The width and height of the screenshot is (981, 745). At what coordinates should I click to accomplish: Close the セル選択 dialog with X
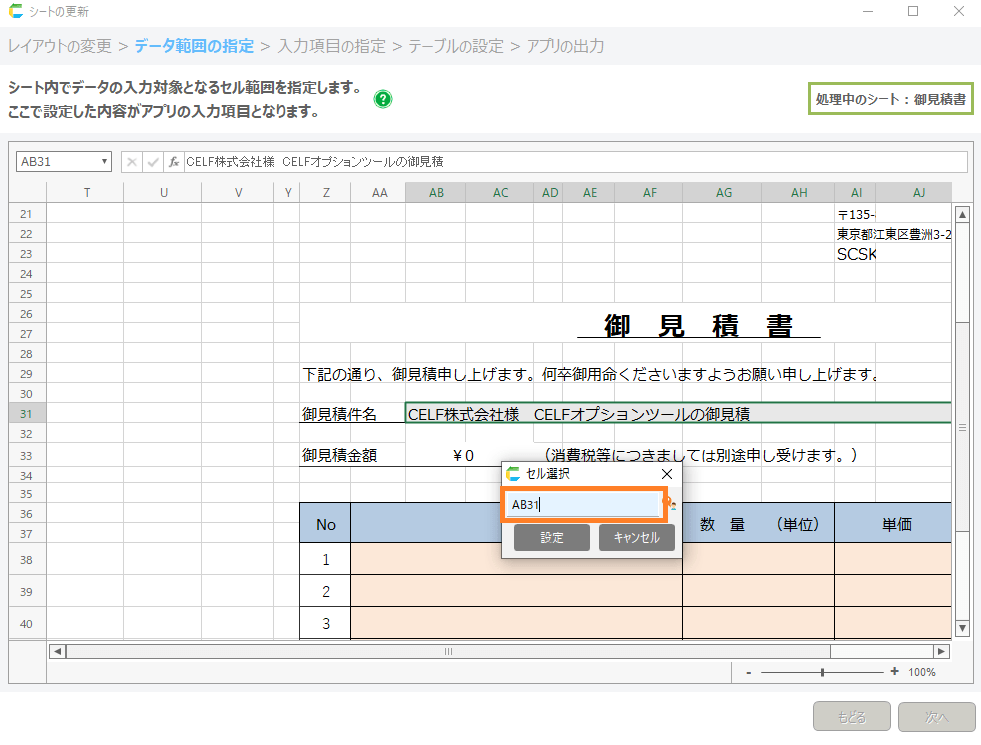(x=667, y=474)
